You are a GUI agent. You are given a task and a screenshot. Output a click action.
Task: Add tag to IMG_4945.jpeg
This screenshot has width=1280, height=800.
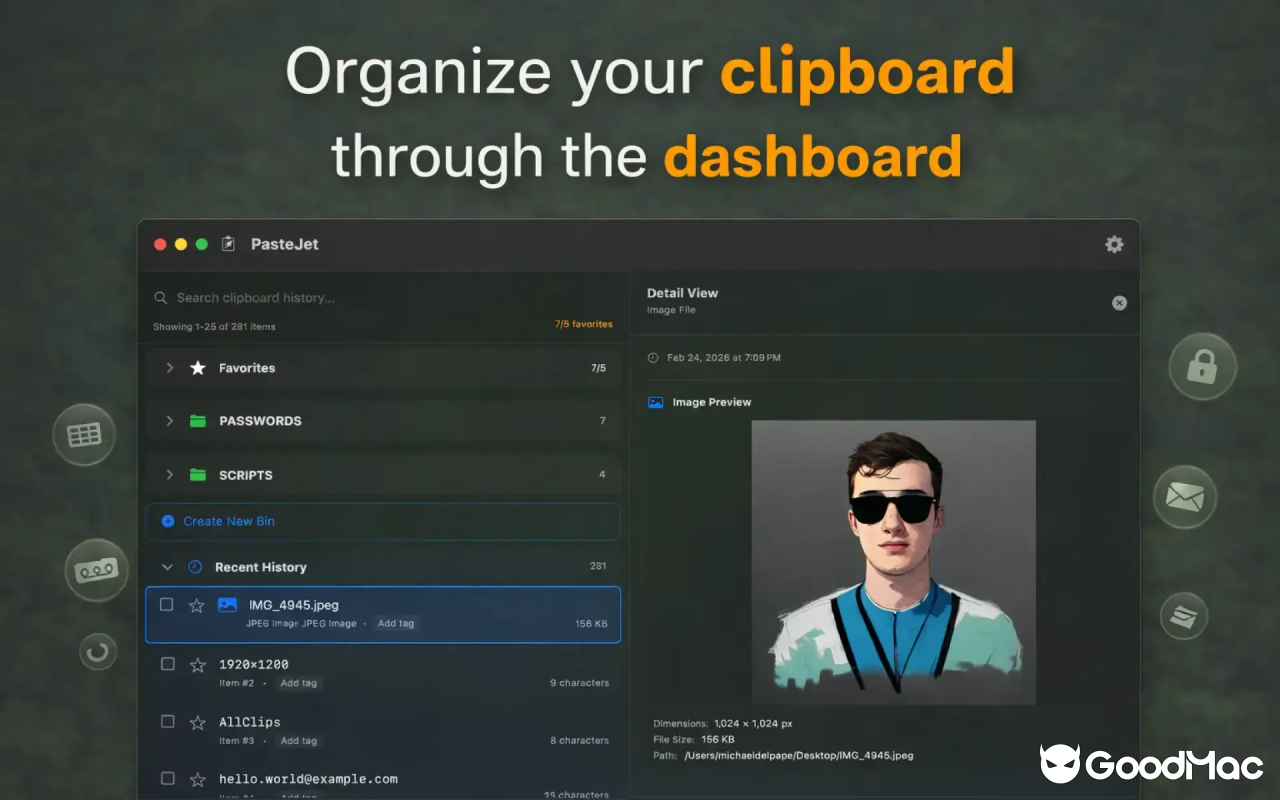pos(395,623)
